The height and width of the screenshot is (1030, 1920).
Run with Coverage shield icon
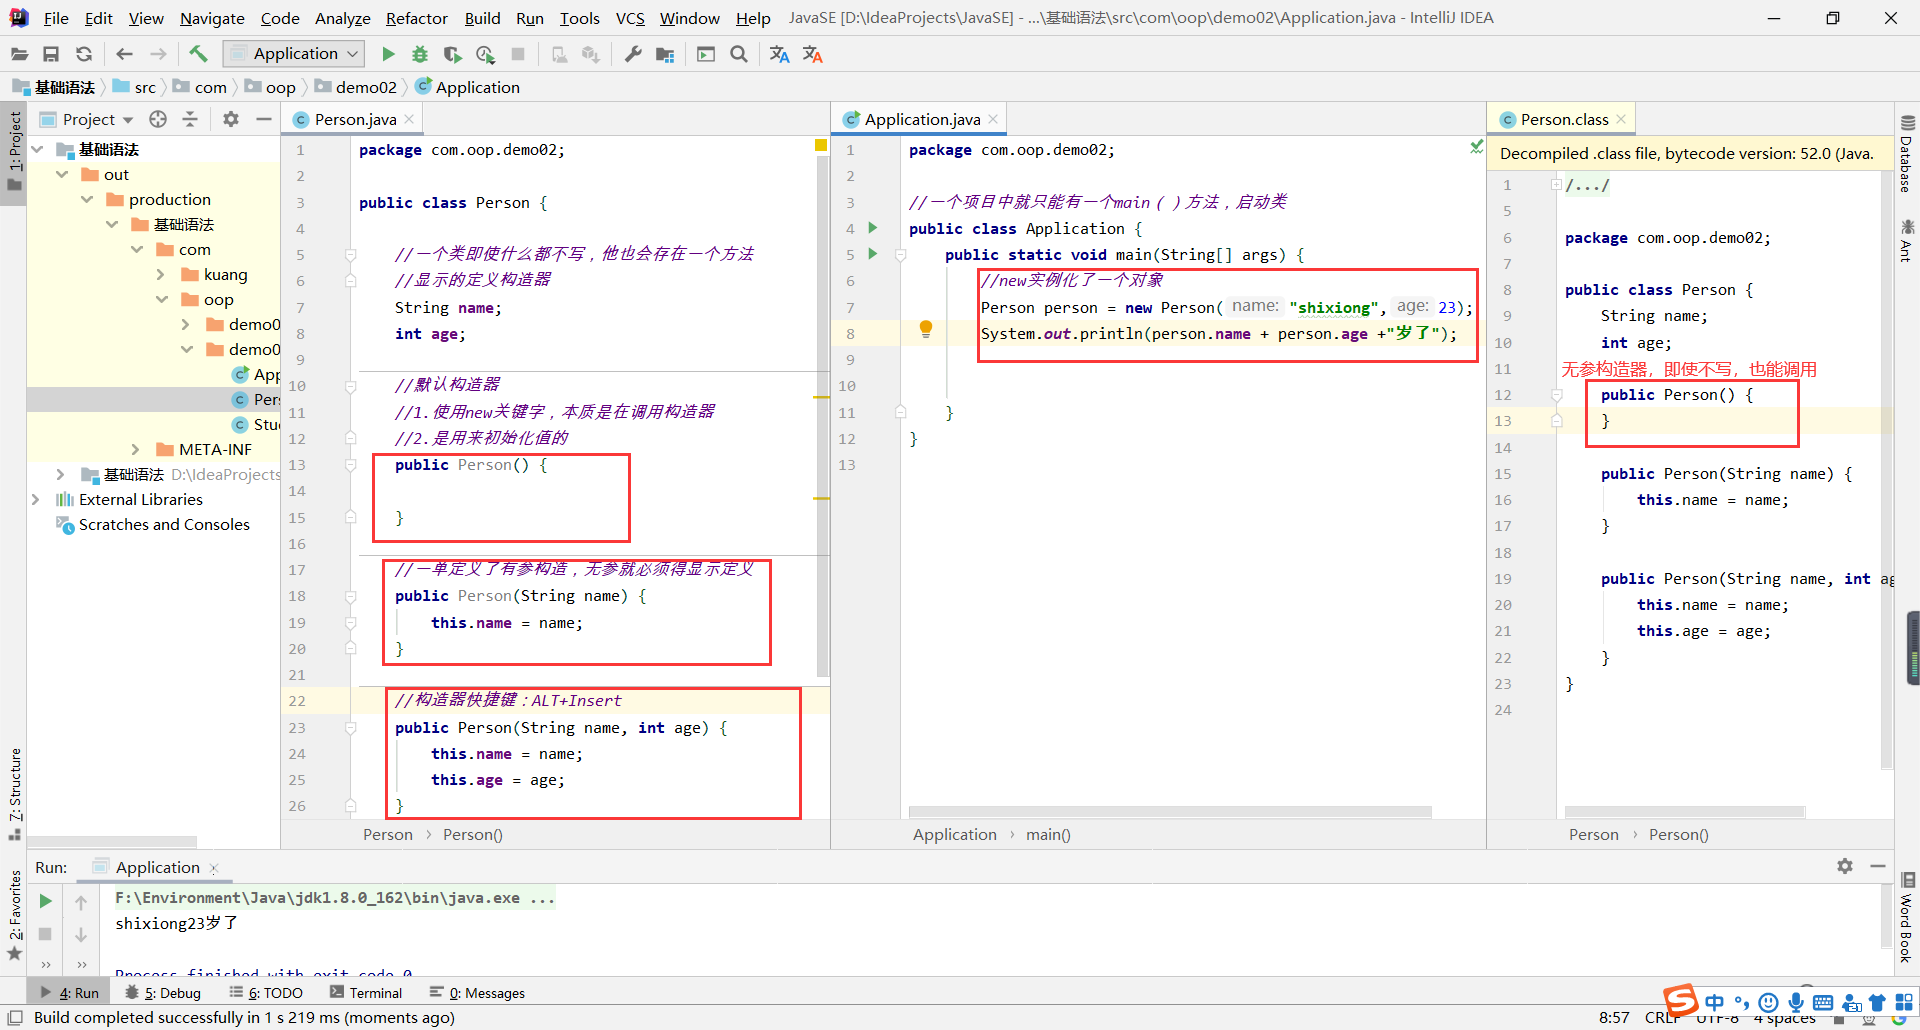[x=452, y=54]
